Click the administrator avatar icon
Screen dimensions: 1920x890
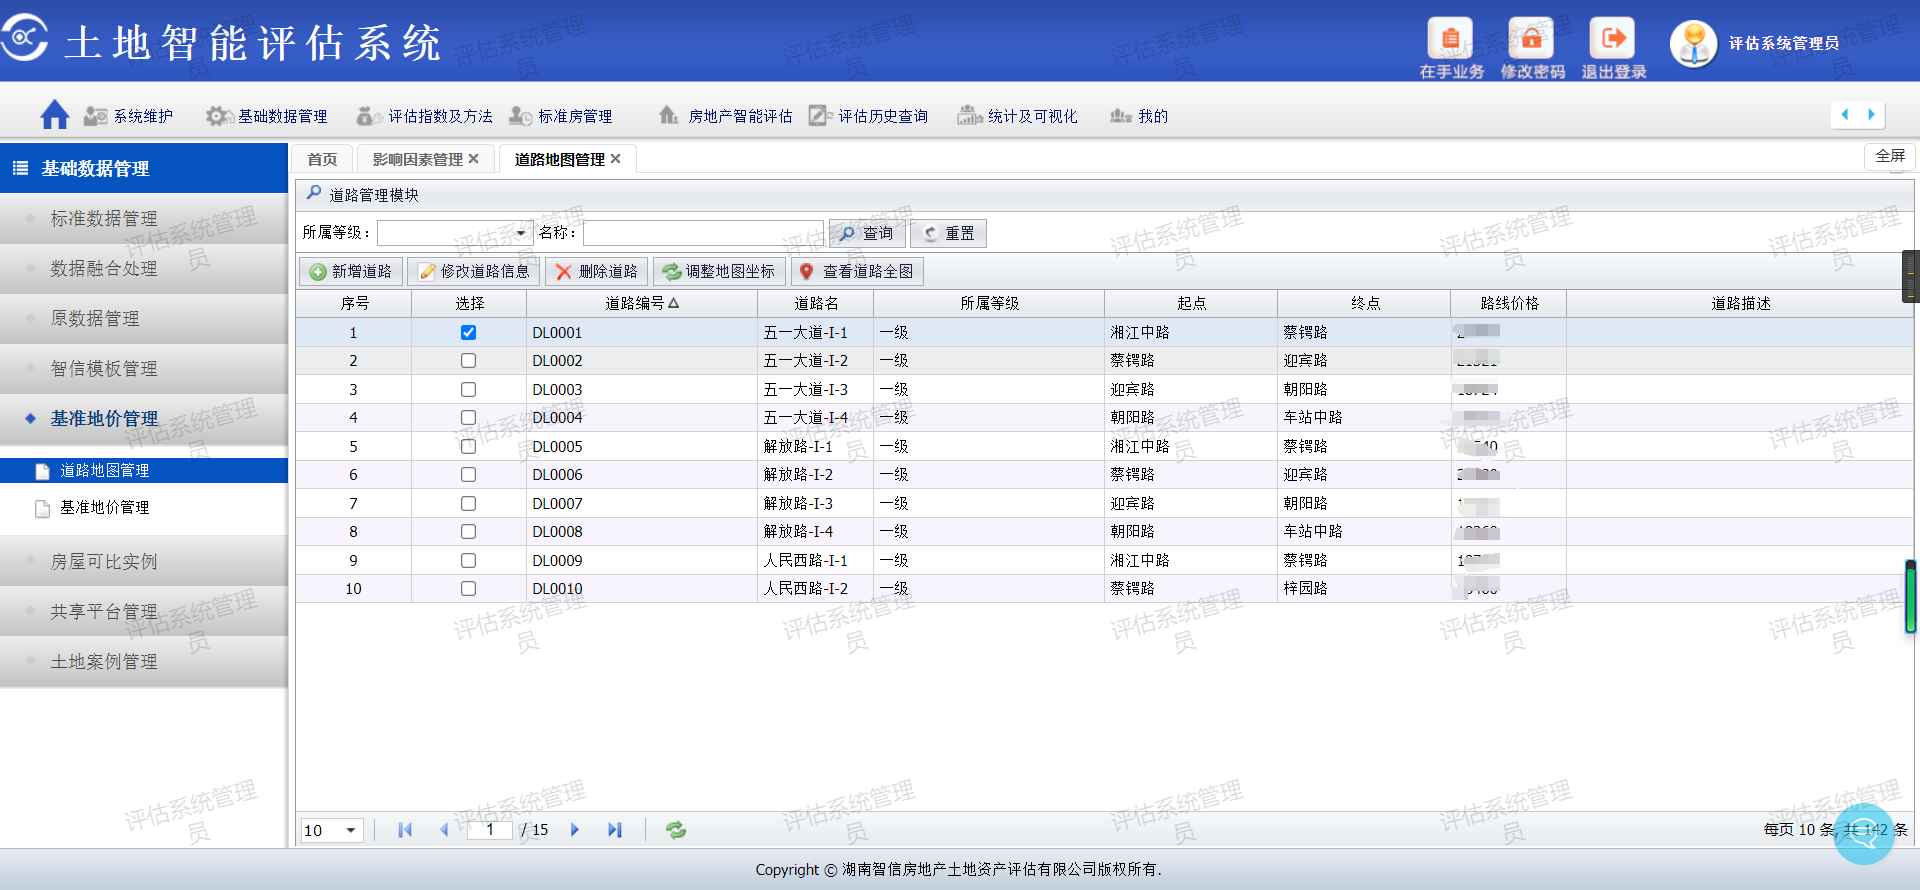[1694, 44]
